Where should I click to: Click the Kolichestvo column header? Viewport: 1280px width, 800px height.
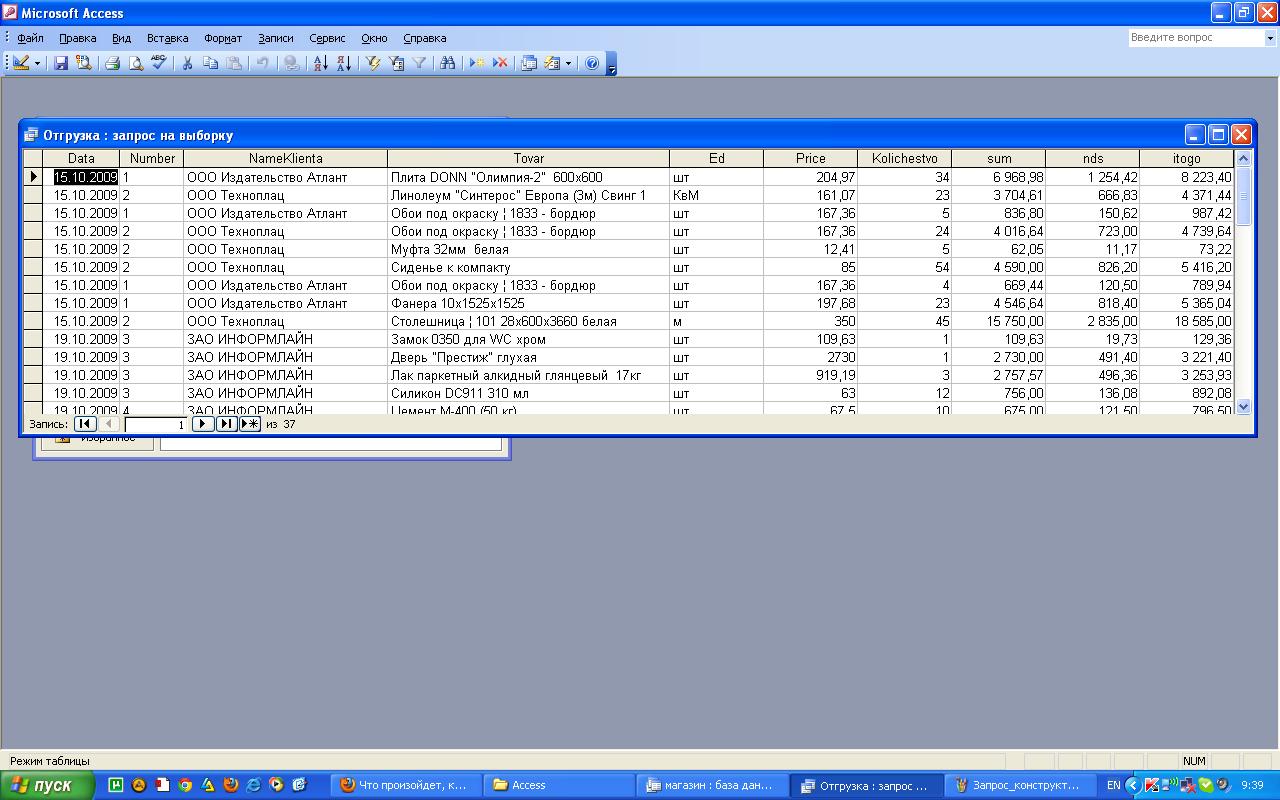(905, 158)
